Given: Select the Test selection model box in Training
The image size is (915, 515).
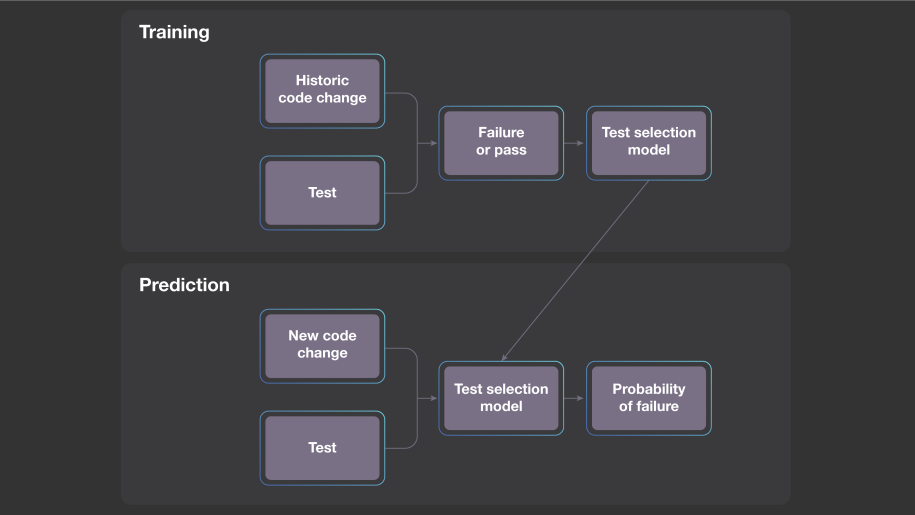Looking at the screenshot, I should (x=648, y=142).
